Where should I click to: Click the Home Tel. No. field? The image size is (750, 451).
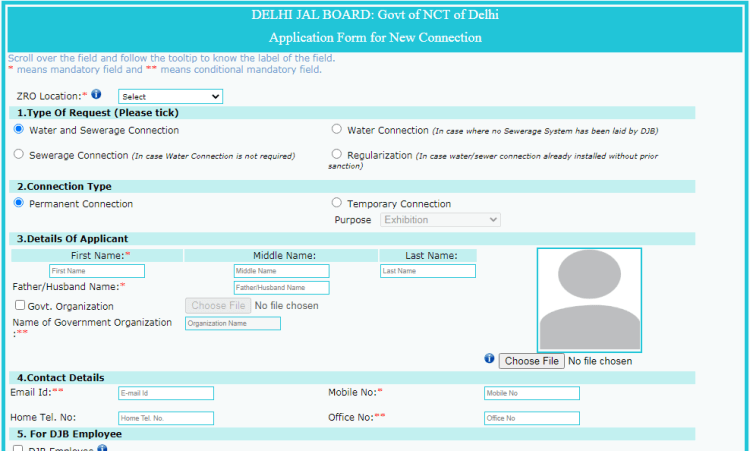click(x=166, y=418)
